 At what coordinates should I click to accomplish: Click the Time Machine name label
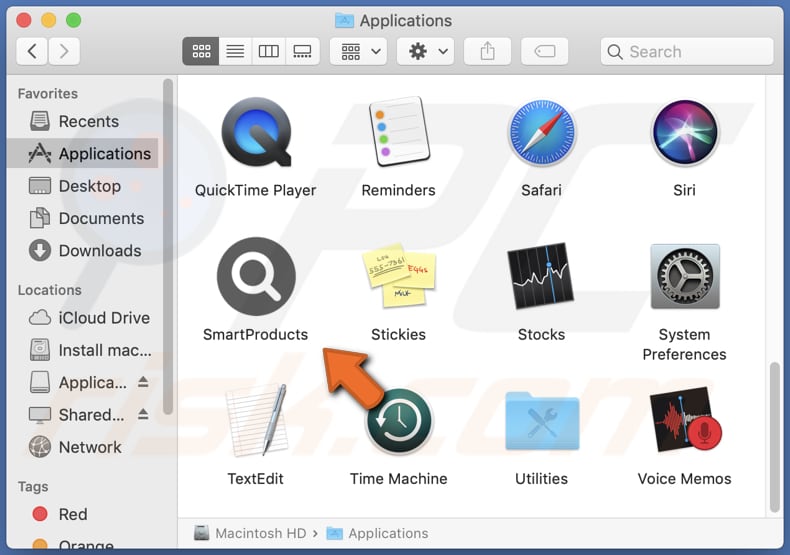point(399,478)
